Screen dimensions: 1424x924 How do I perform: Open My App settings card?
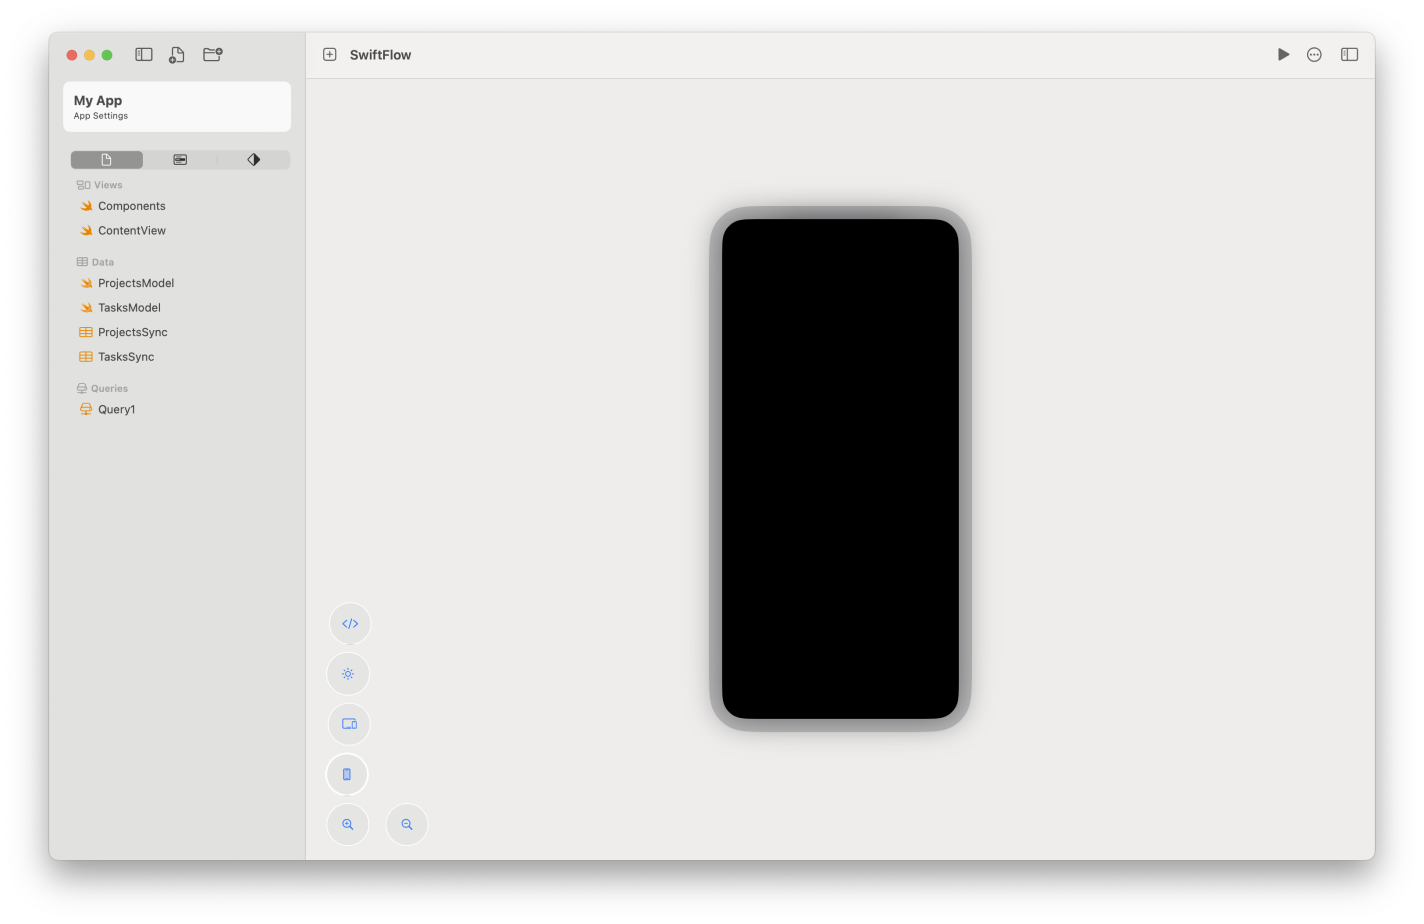177,107
